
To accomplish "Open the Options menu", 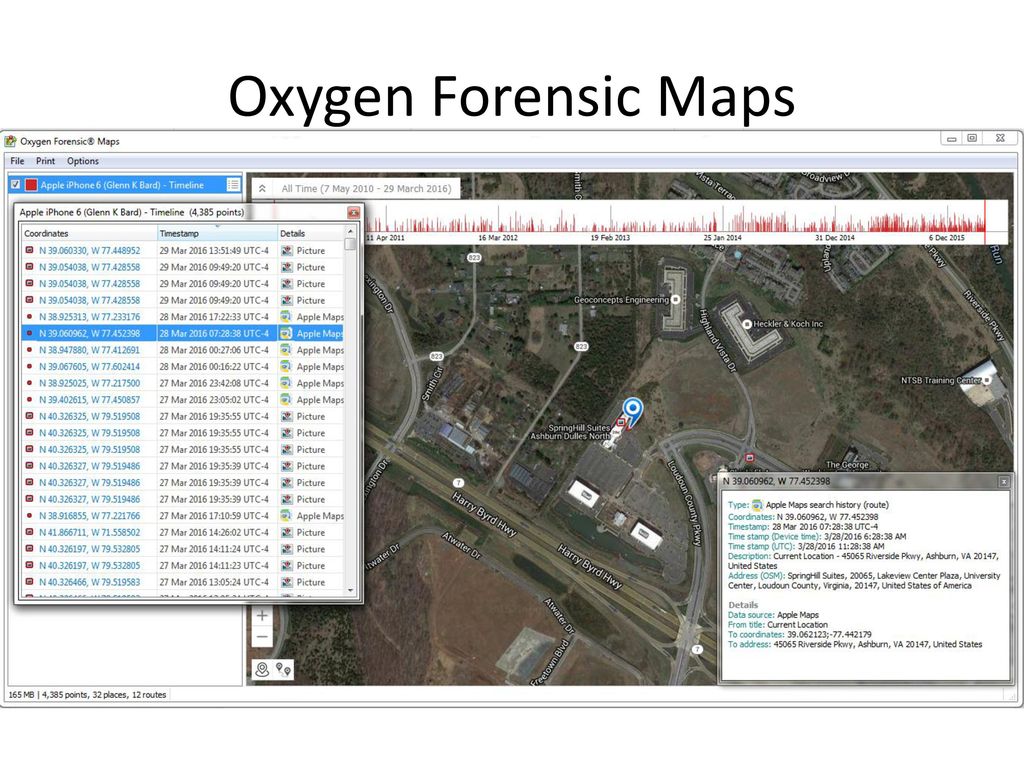I will tap(83, 161).
